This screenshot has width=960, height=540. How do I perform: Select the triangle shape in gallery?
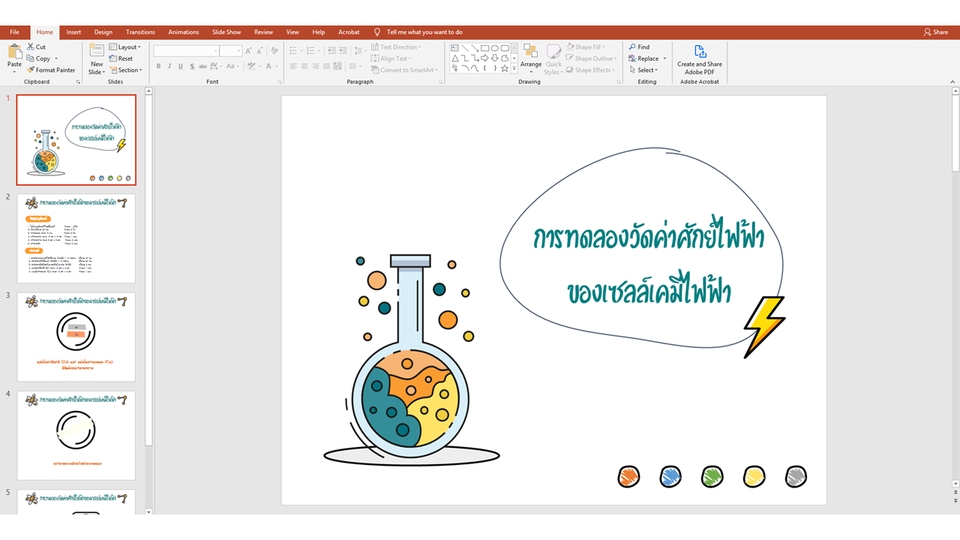click(455, 58)
